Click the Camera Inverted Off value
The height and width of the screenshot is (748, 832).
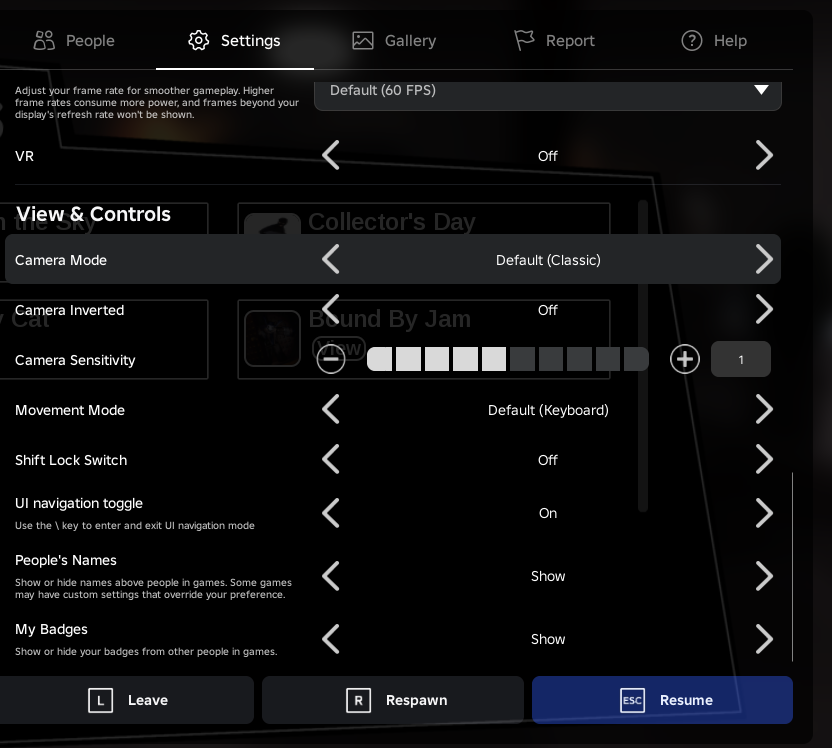click(548, 310)
